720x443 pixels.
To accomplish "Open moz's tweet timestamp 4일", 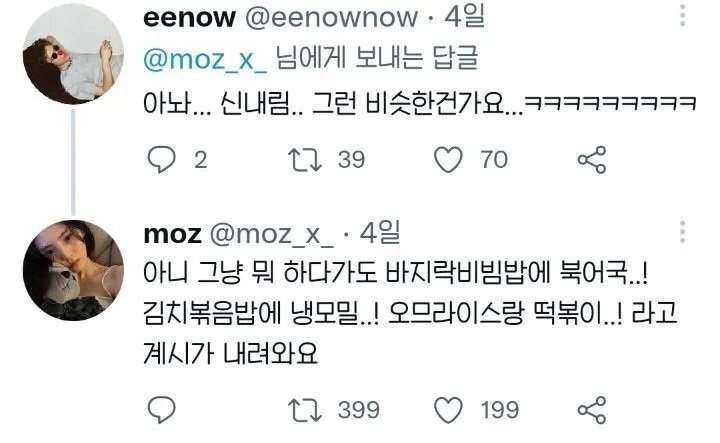I will pyautogui.click(x=380, y=233).
